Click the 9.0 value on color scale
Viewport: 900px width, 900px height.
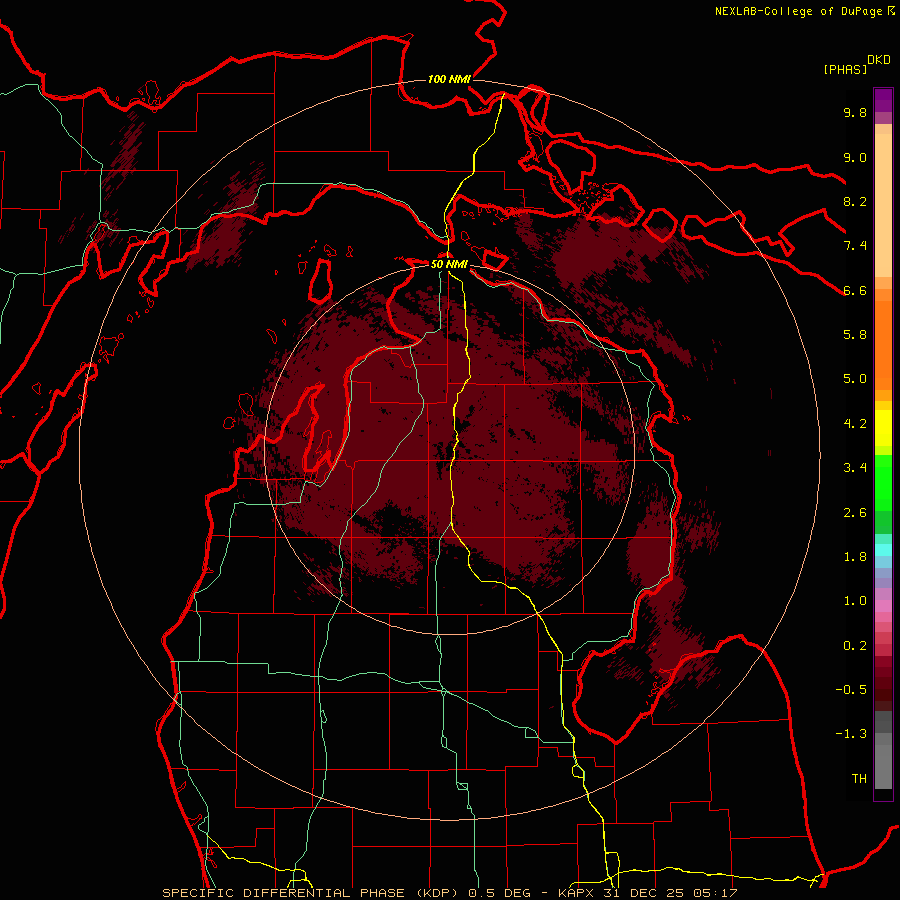[855, 157]
